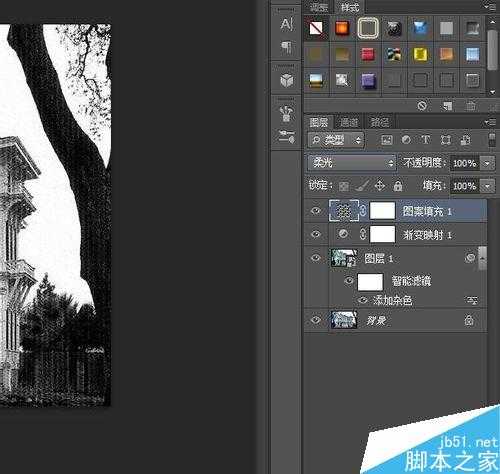The height and width of the screenshot is (474, 500).
Task: Open the 填充 fill dropdown arrow
Action: (488, 186)
